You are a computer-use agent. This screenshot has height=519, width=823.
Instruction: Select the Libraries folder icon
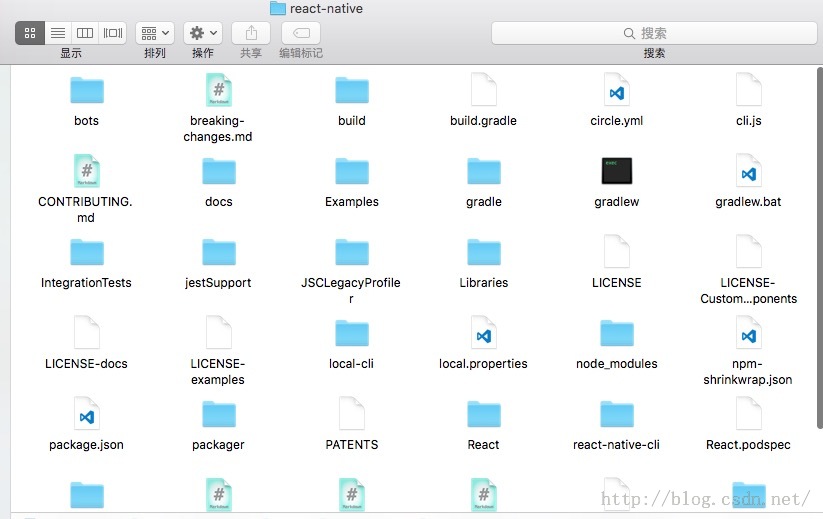click(x=484, y=252)
